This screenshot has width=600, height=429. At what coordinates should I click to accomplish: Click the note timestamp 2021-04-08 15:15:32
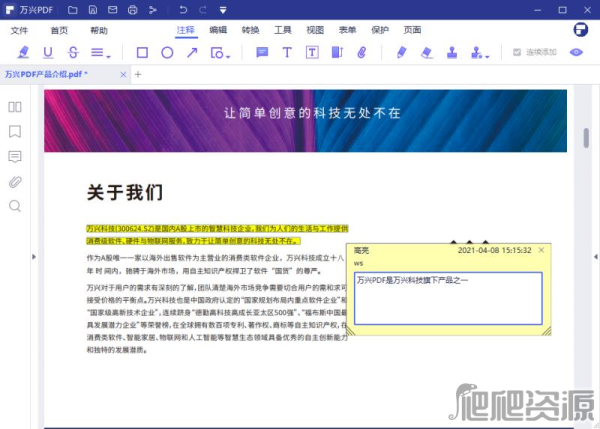tap(494, 250)
